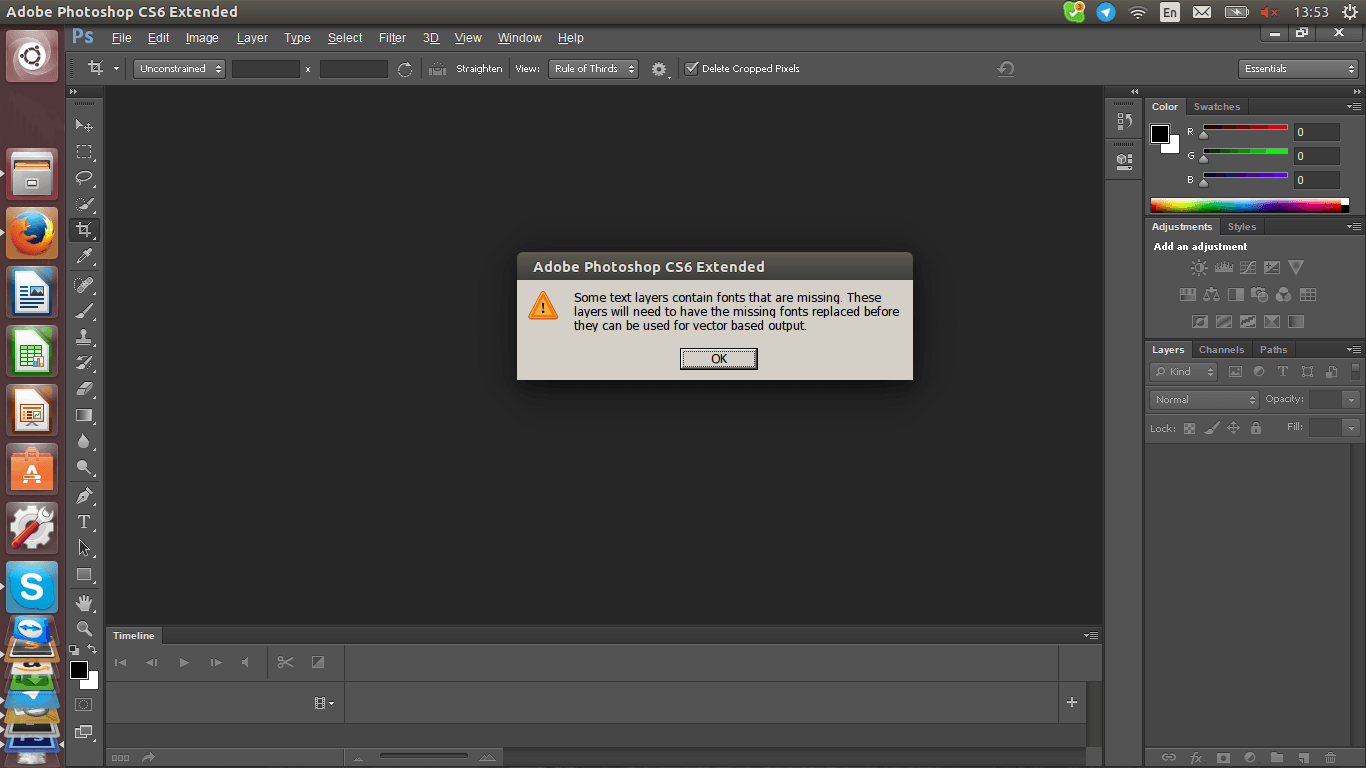Add a Brightness/Contrast adjustment
This screenshot has height=768, width=1366.
pyautogui.click(x=1199, y=268)
